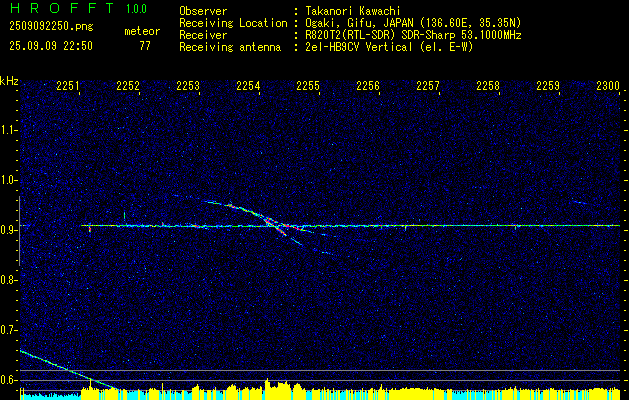Click observer name Takanori Kawachi
This screenshot has width=629, height=400.
pos(352,11)
